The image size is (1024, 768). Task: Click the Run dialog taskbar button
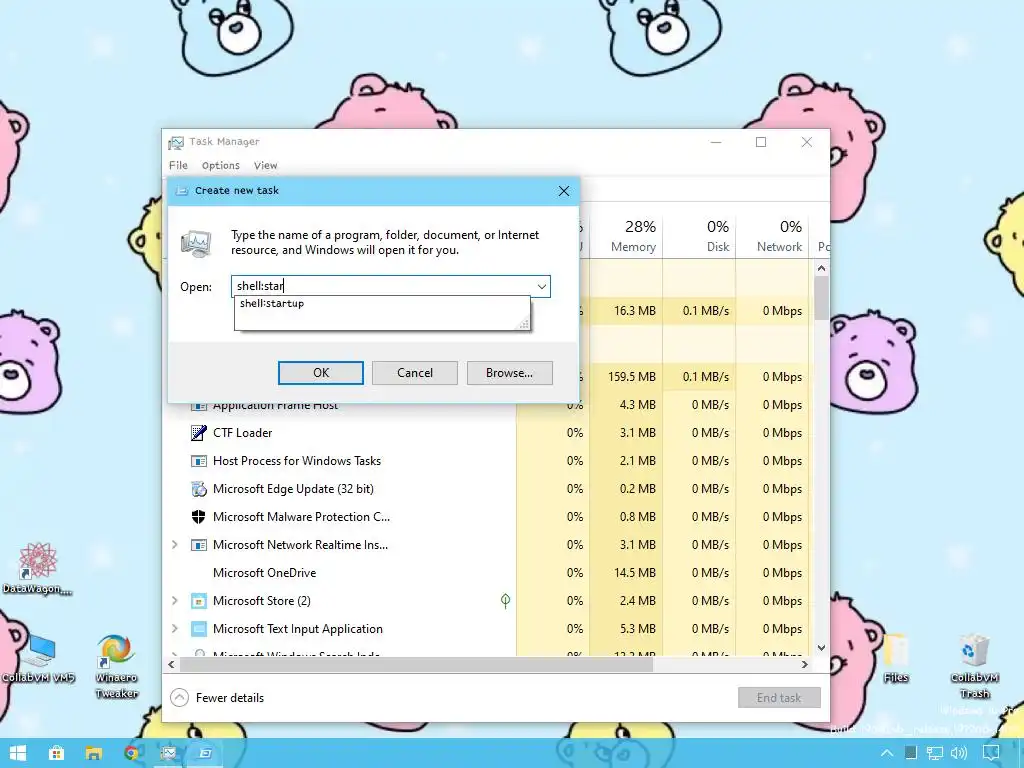click(x=206, y=753)
